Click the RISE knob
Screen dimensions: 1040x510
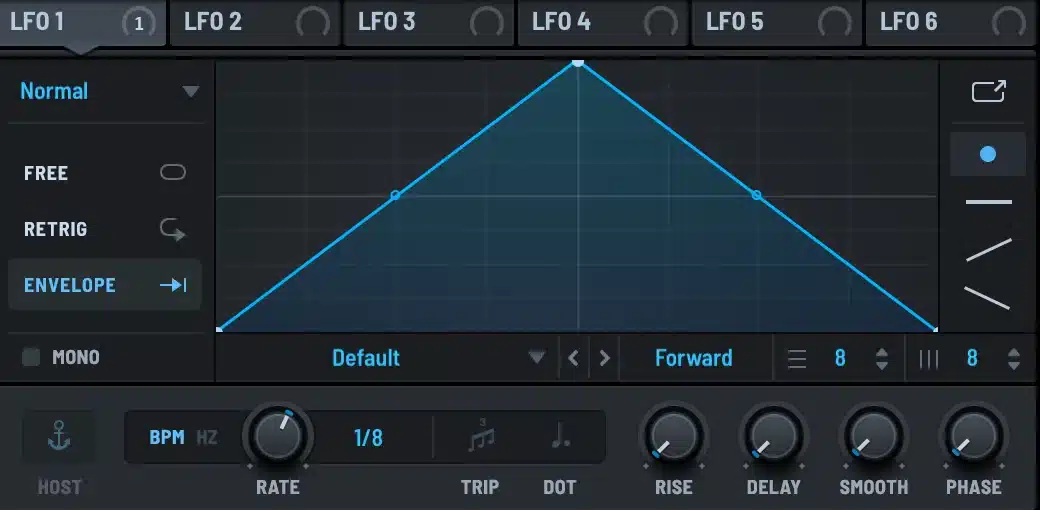coord(674,436)
